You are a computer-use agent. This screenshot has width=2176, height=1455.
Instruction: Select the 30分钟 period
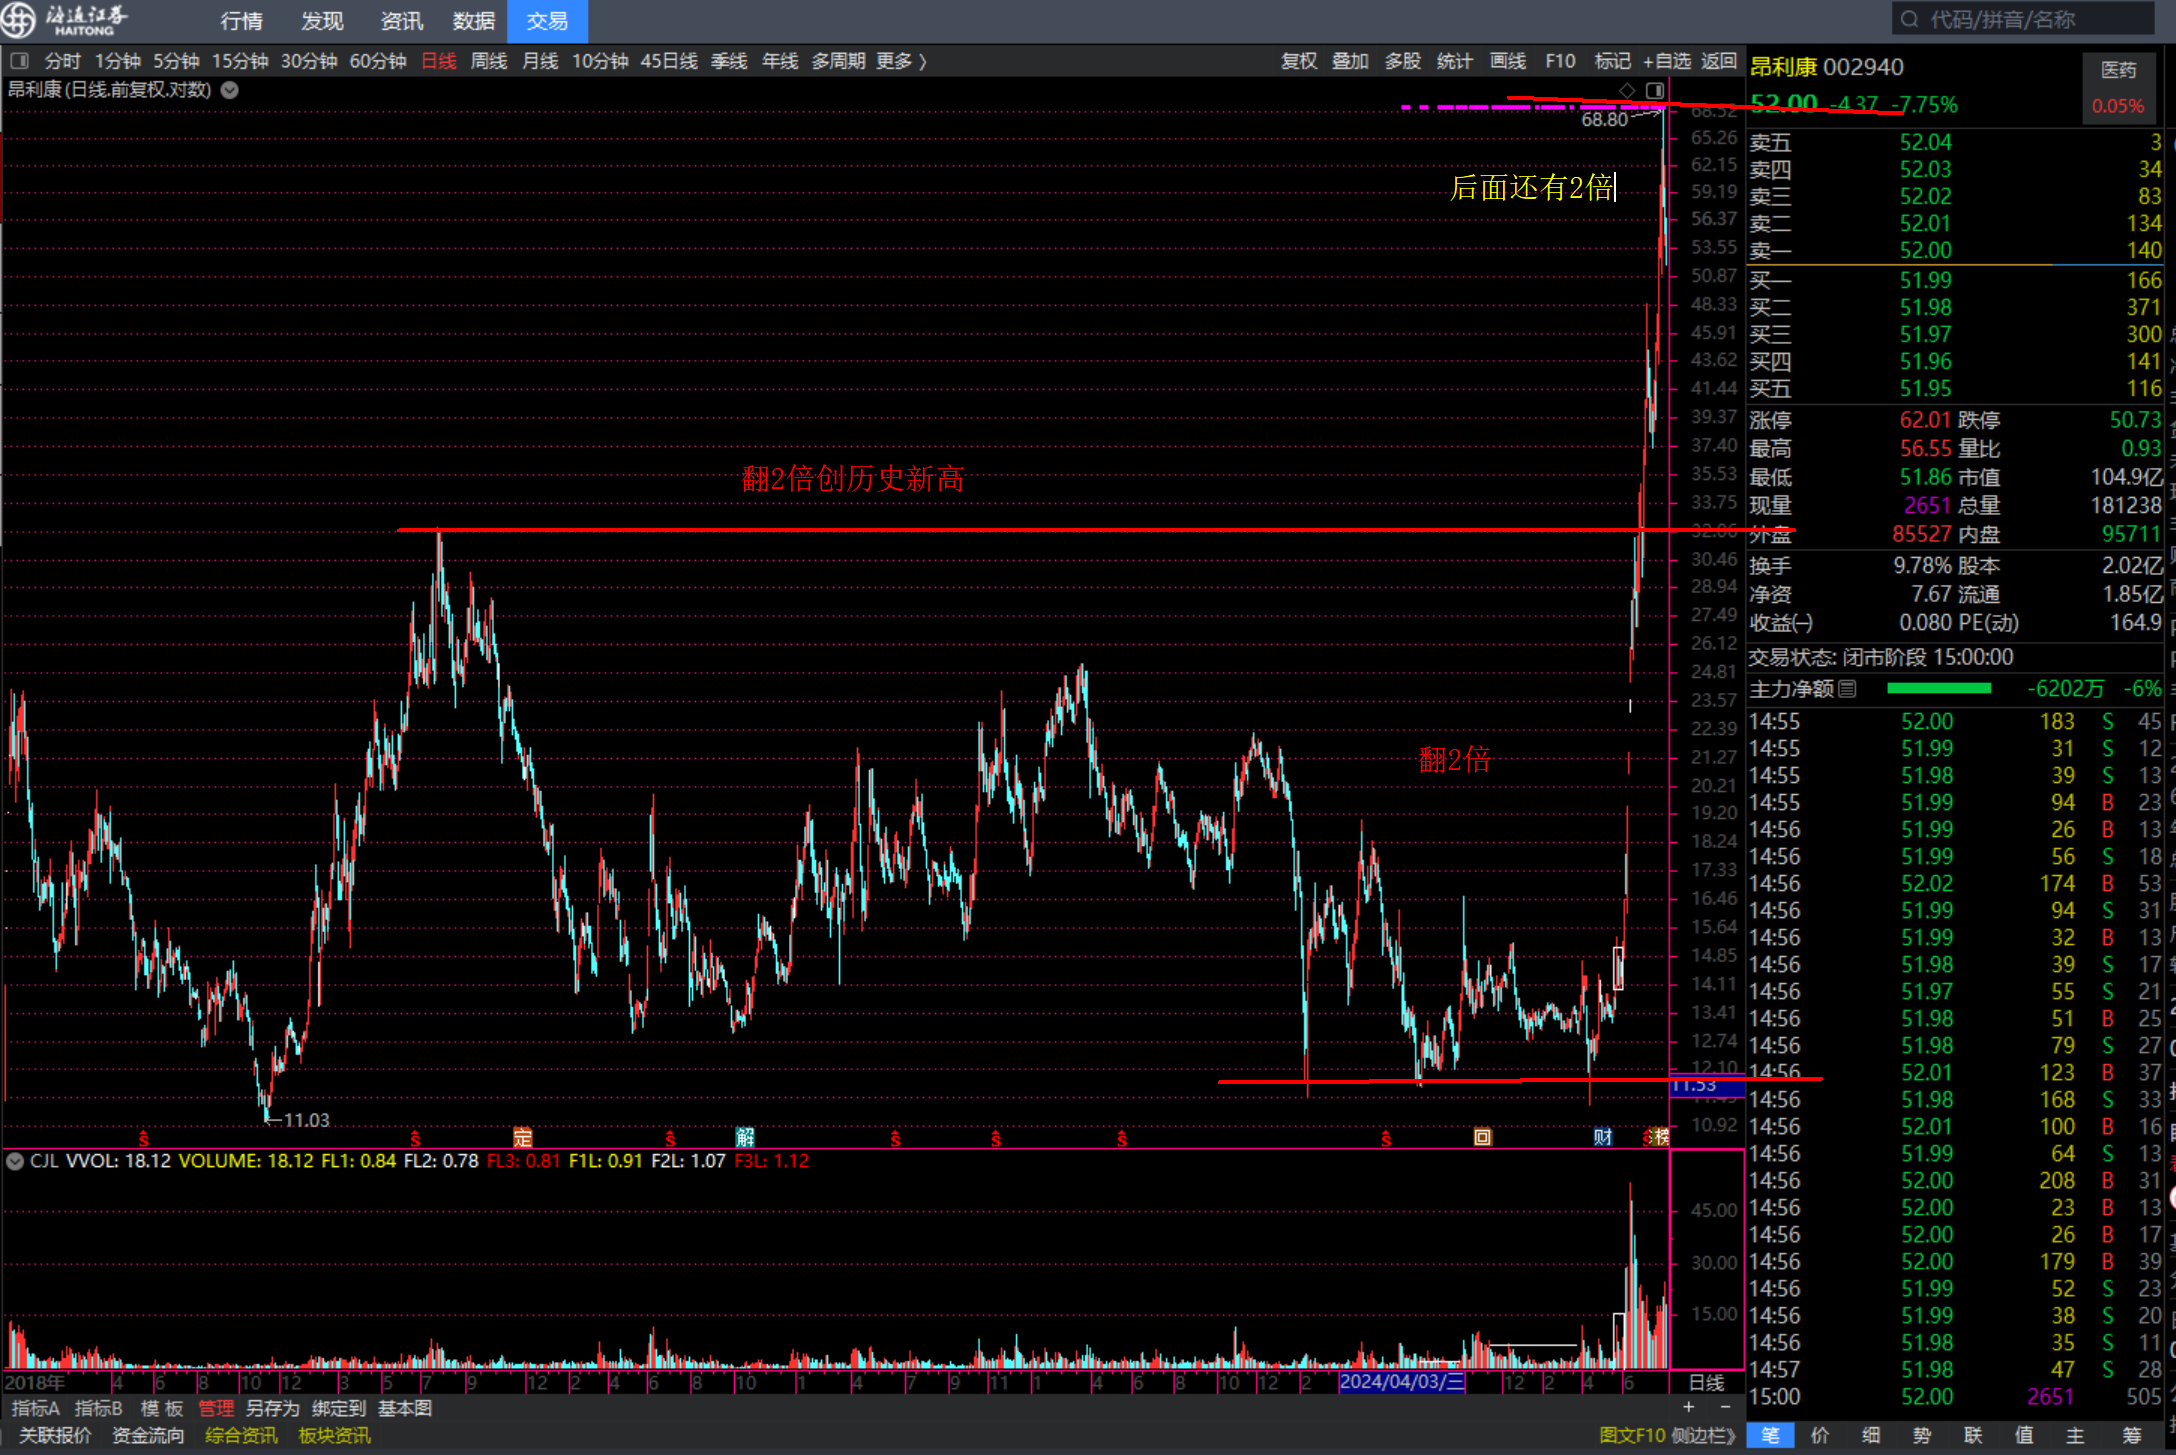coord(309,61)
